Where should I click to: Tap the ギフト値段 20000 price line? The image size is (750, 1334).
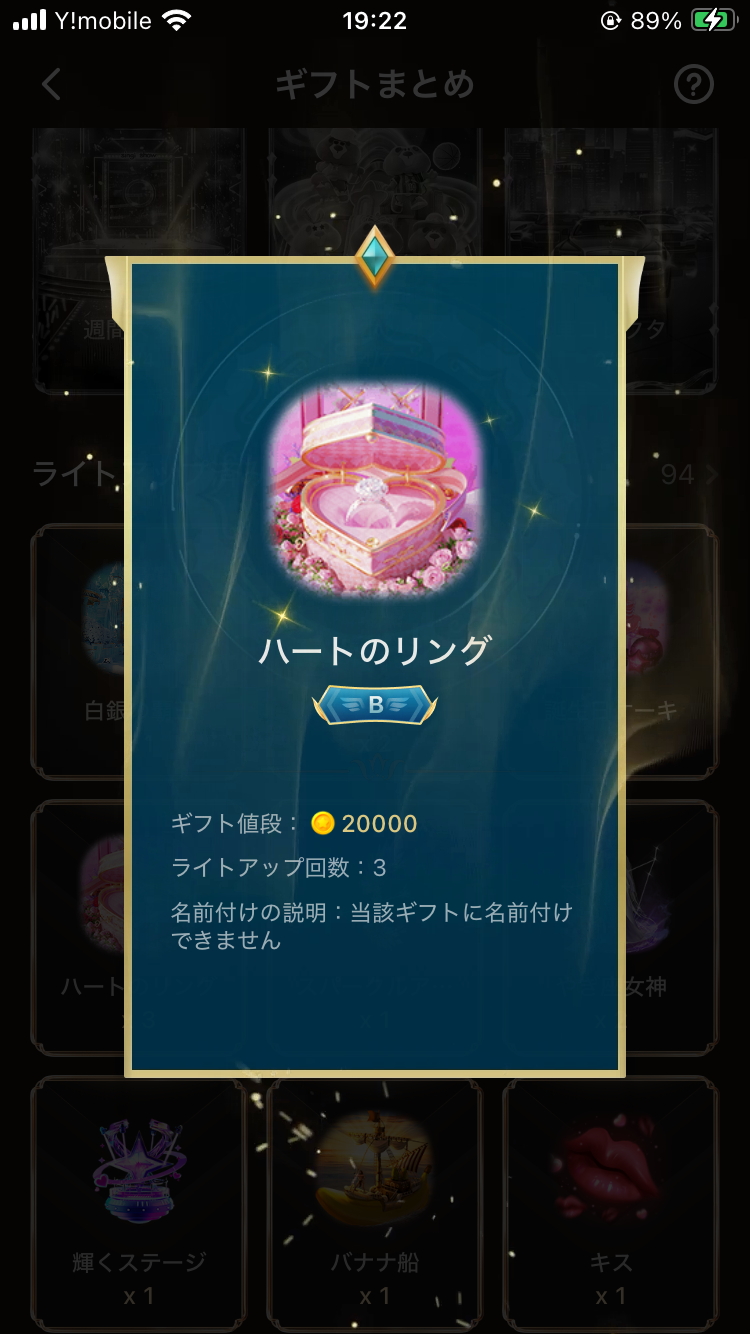(x=295, y=823)
